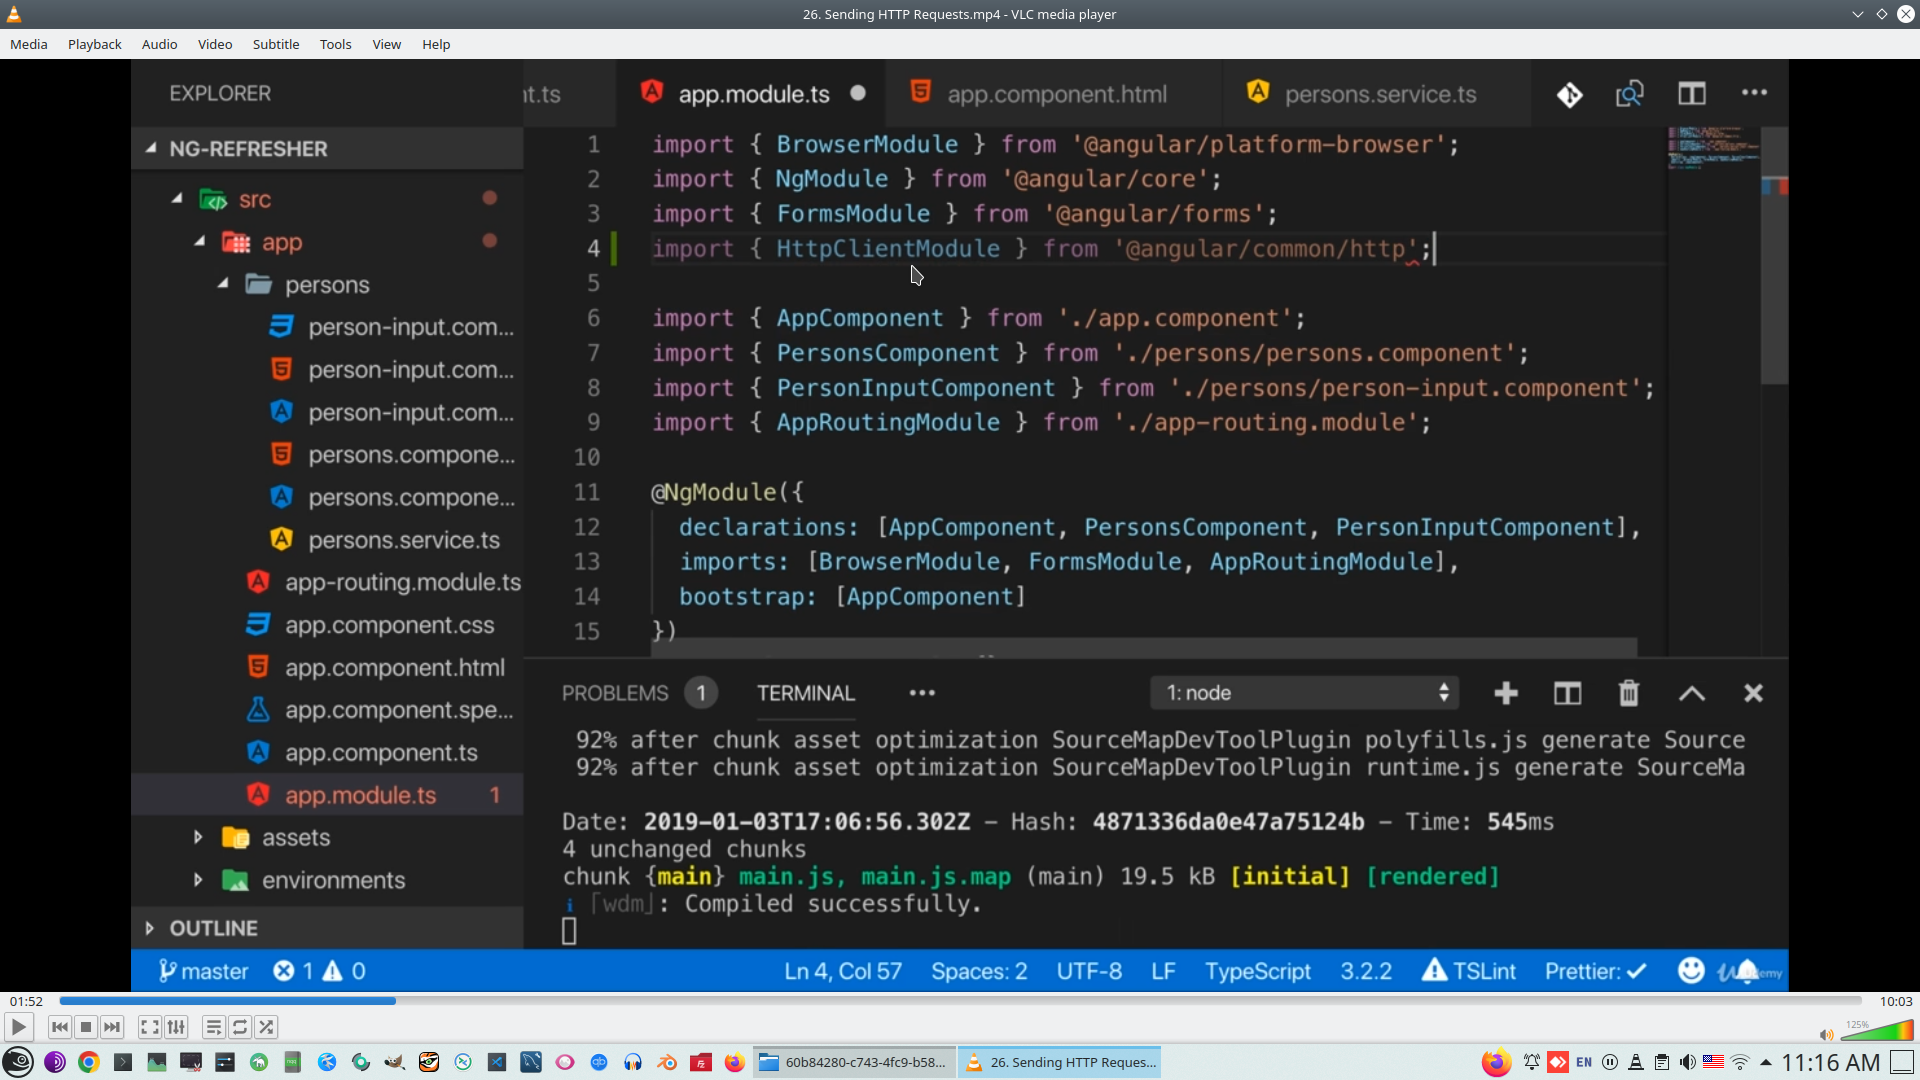Toggle fullscreen video mode
Viewport: 1920px width, 1080px height.
click(x=149, y=1027)
